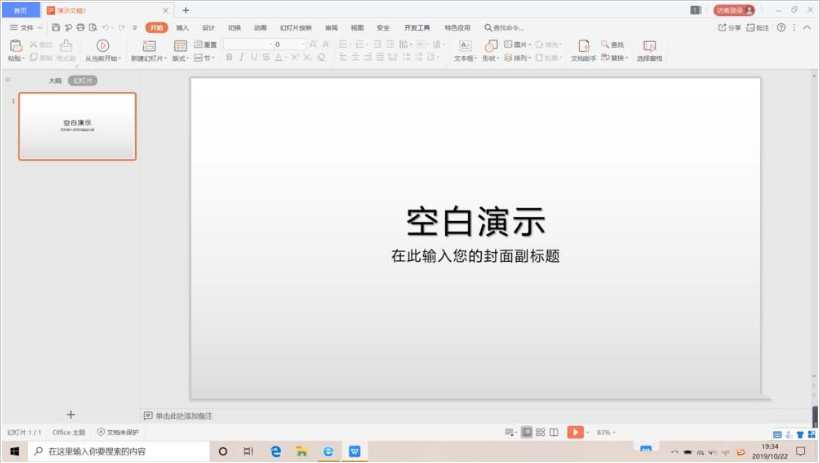820x463 pixels.
Task: Switch to Normal view in status bar
Action: 527,432
